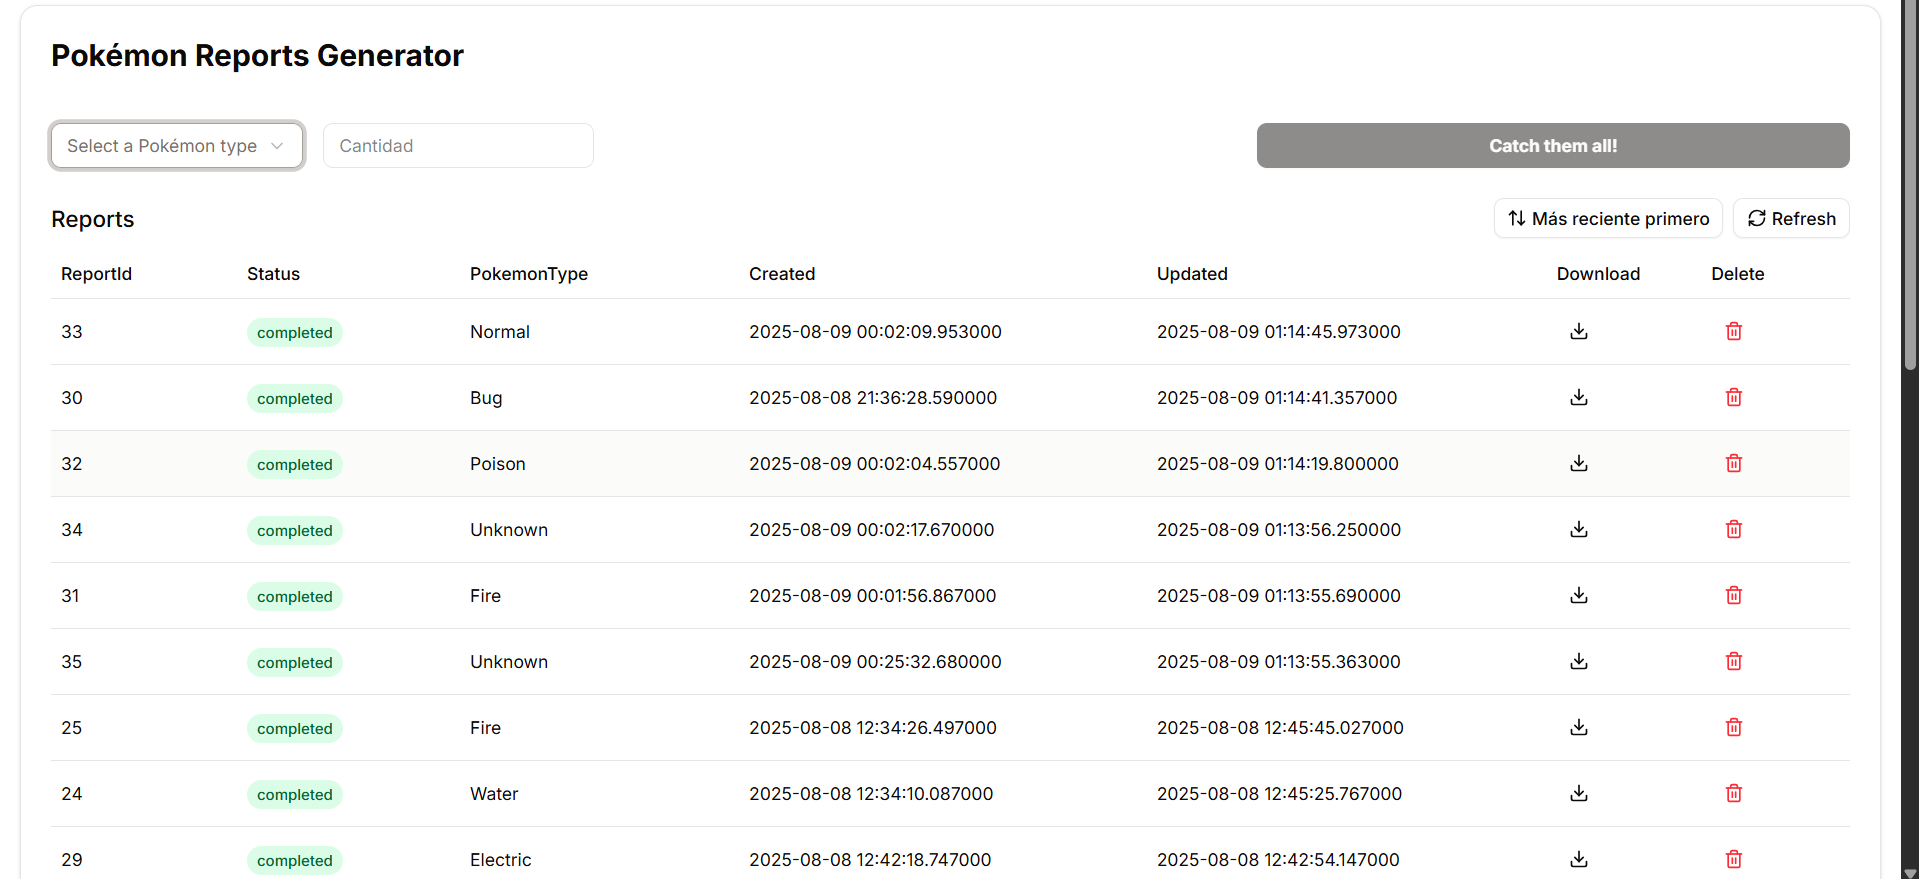Click the Status column header
Viewport: 1919px width, 879px height.
273,274
